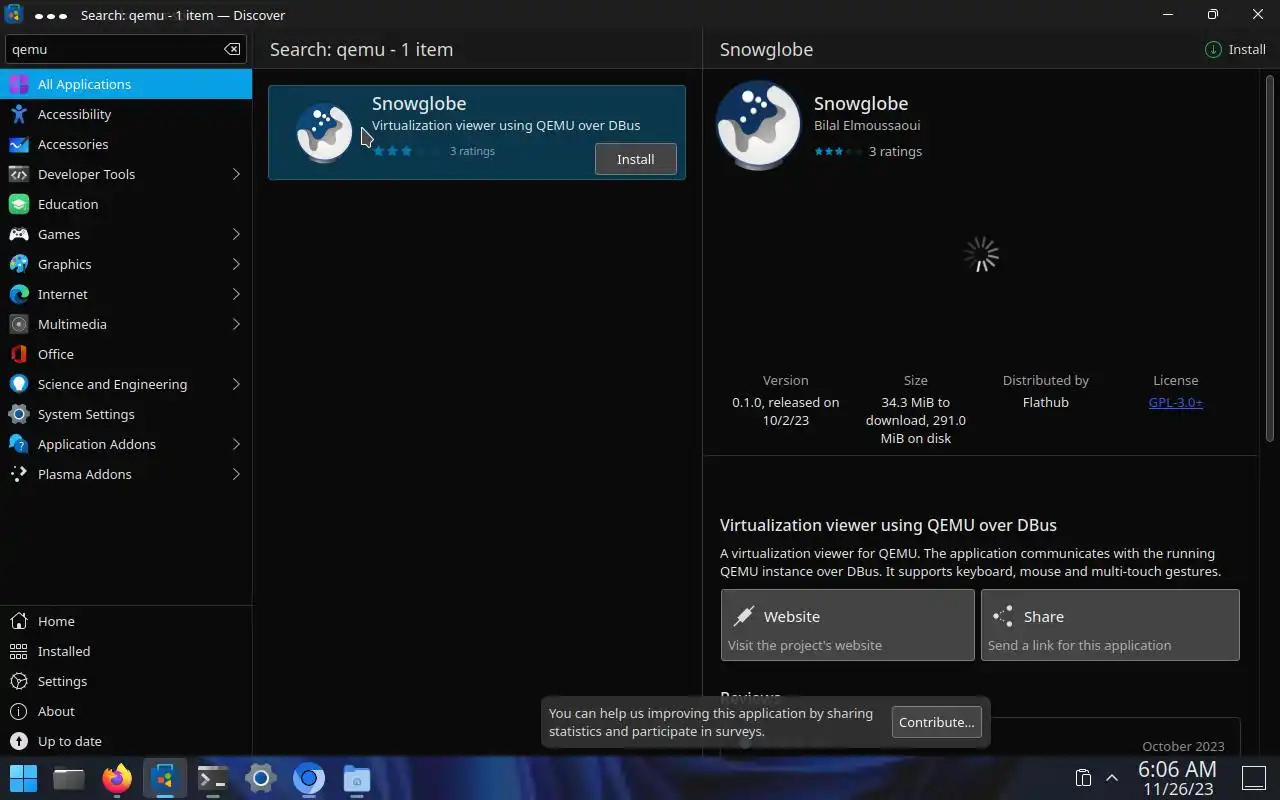Click the Flathub distributor text
This screenshot has width=1280, height=800.
pyautogui.click(x=1045, y=402)
